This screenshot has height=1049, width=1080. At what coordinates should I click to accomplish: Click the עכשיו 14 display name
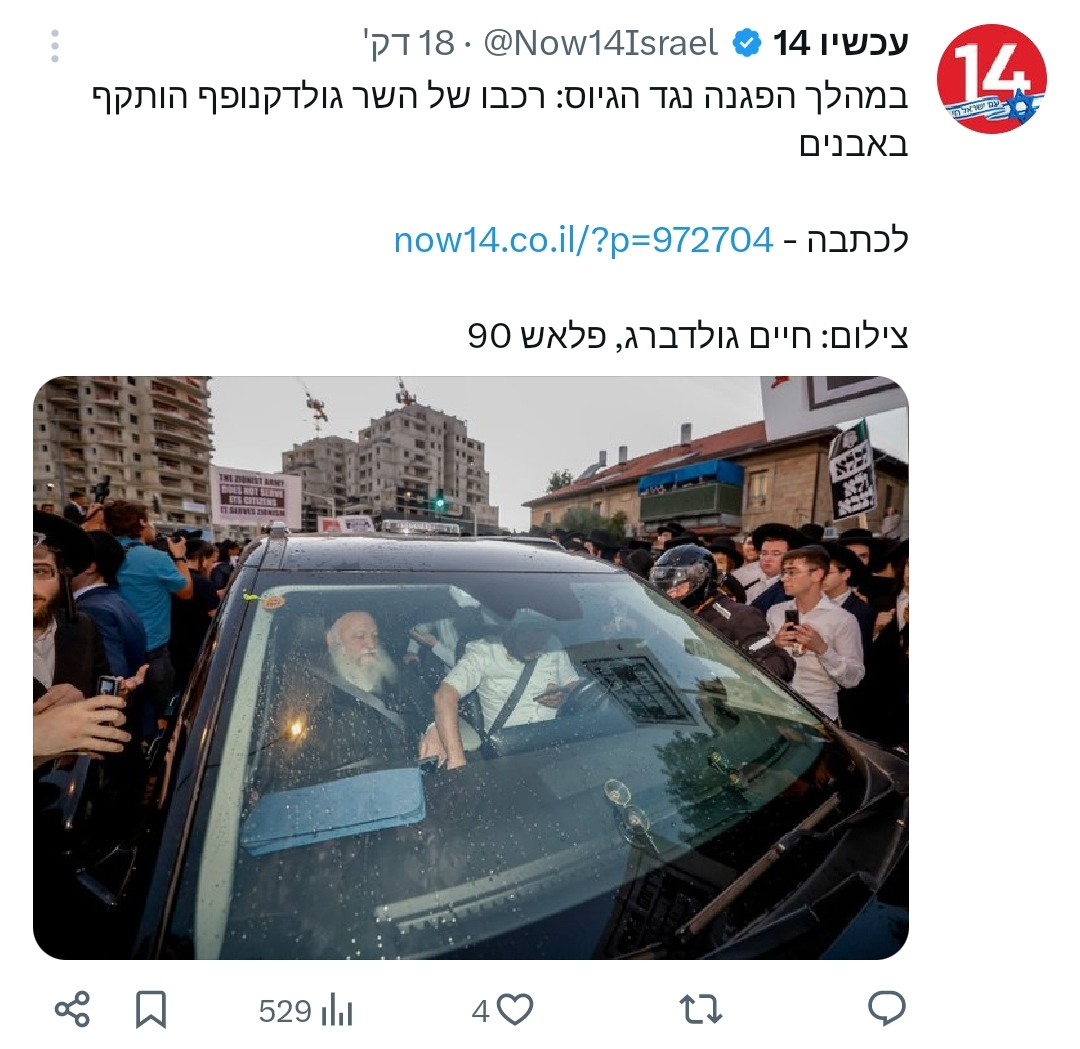840,43
